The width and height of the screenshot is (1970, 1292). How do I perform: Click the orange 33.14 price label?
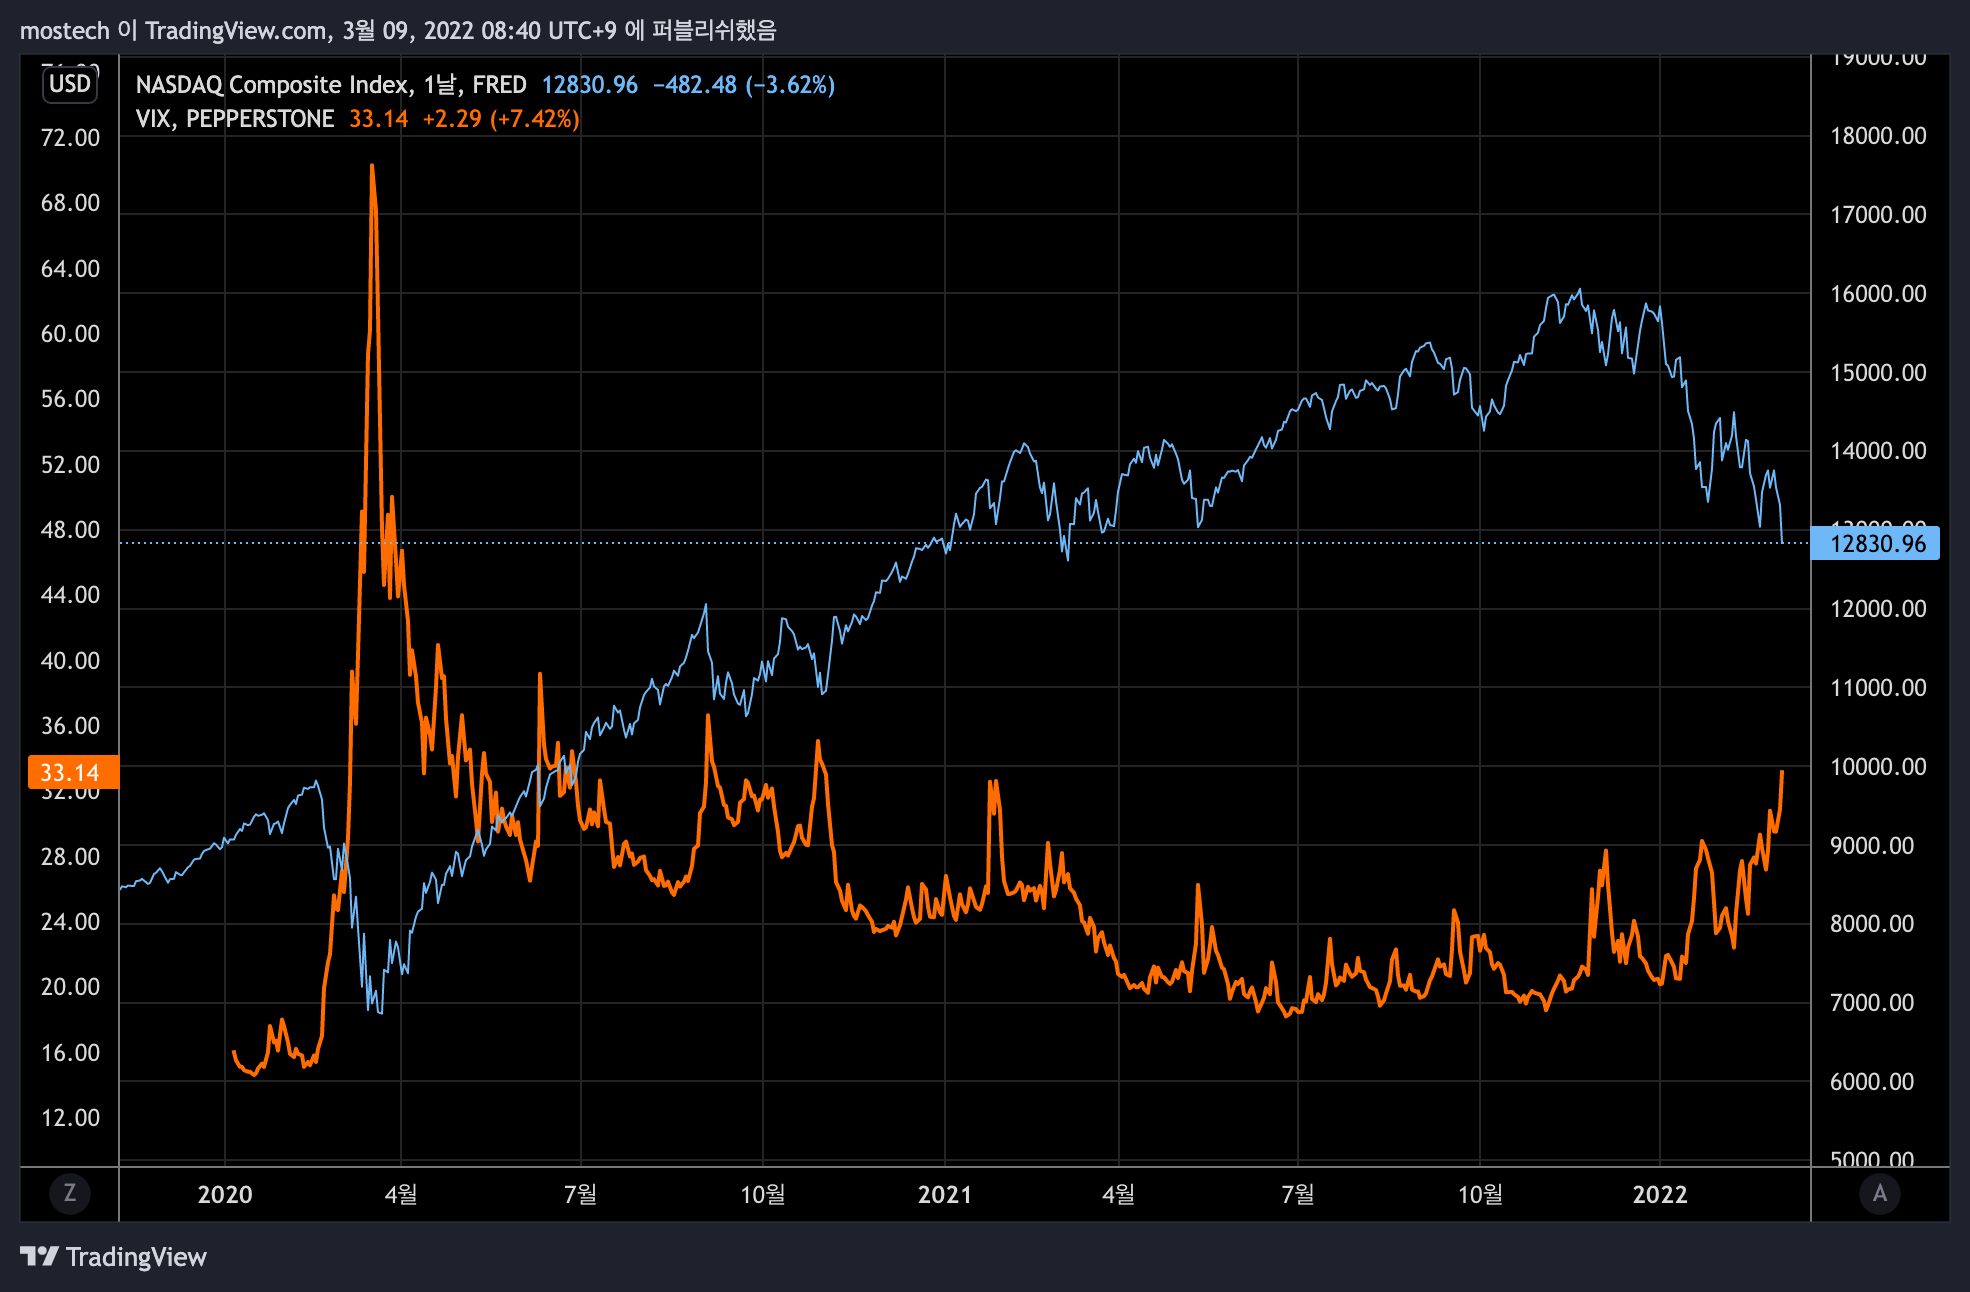pos(72,772)
